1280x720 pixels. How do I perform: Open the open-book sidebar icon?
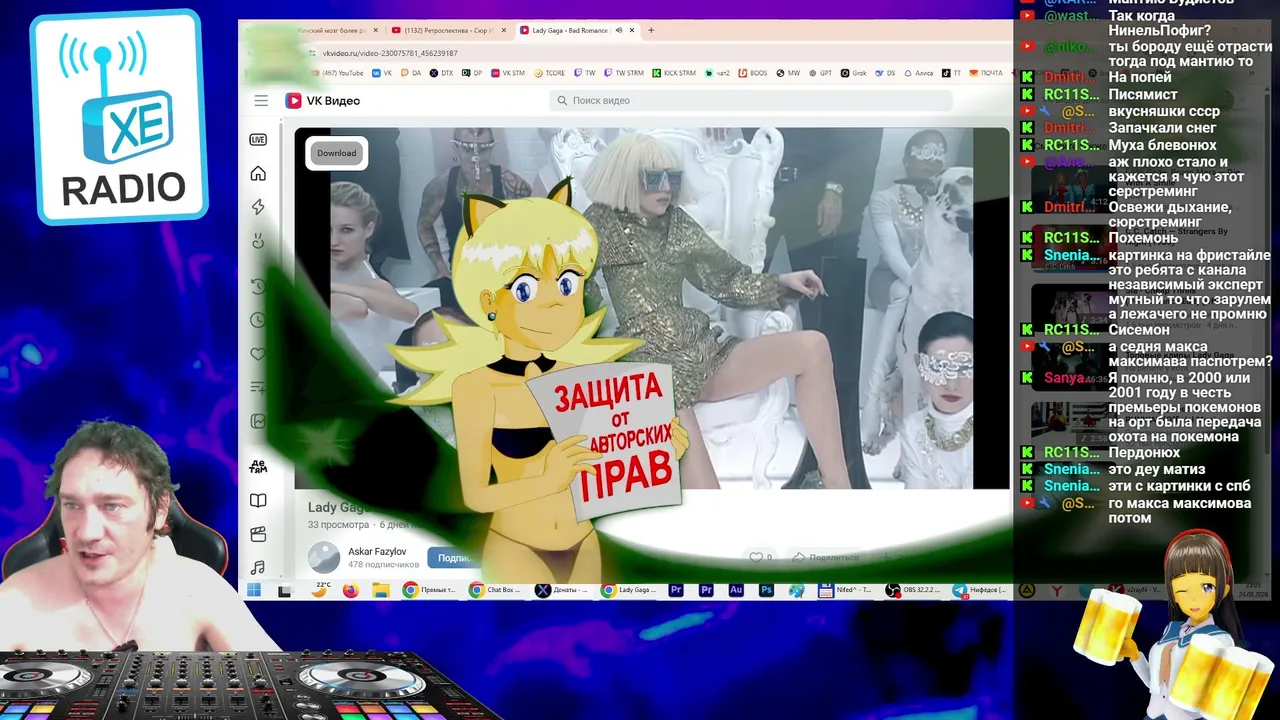[x=258, y=501]
